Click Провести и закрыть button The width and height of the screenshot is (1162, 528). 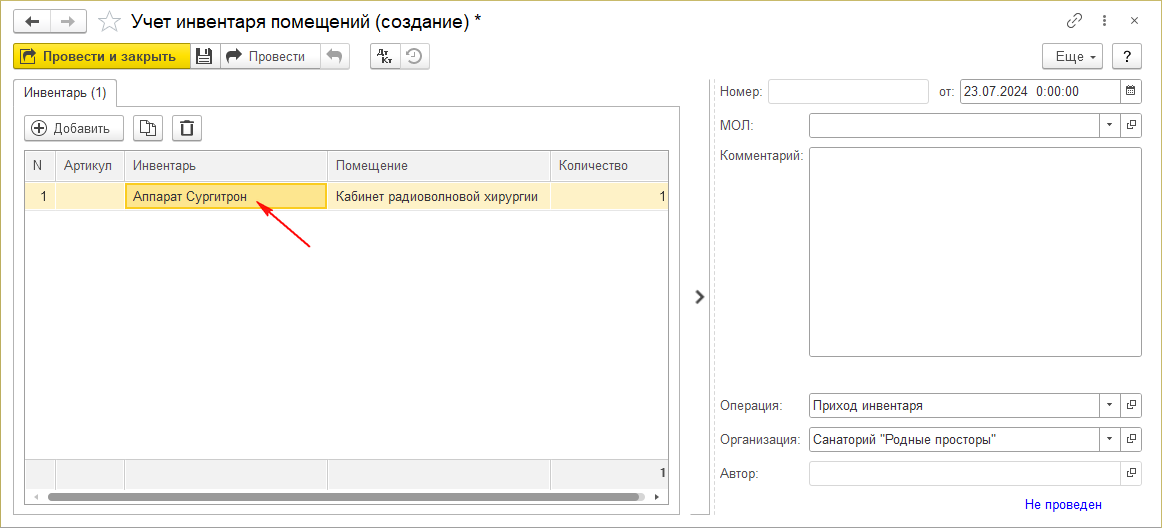(x=101, y=57)
